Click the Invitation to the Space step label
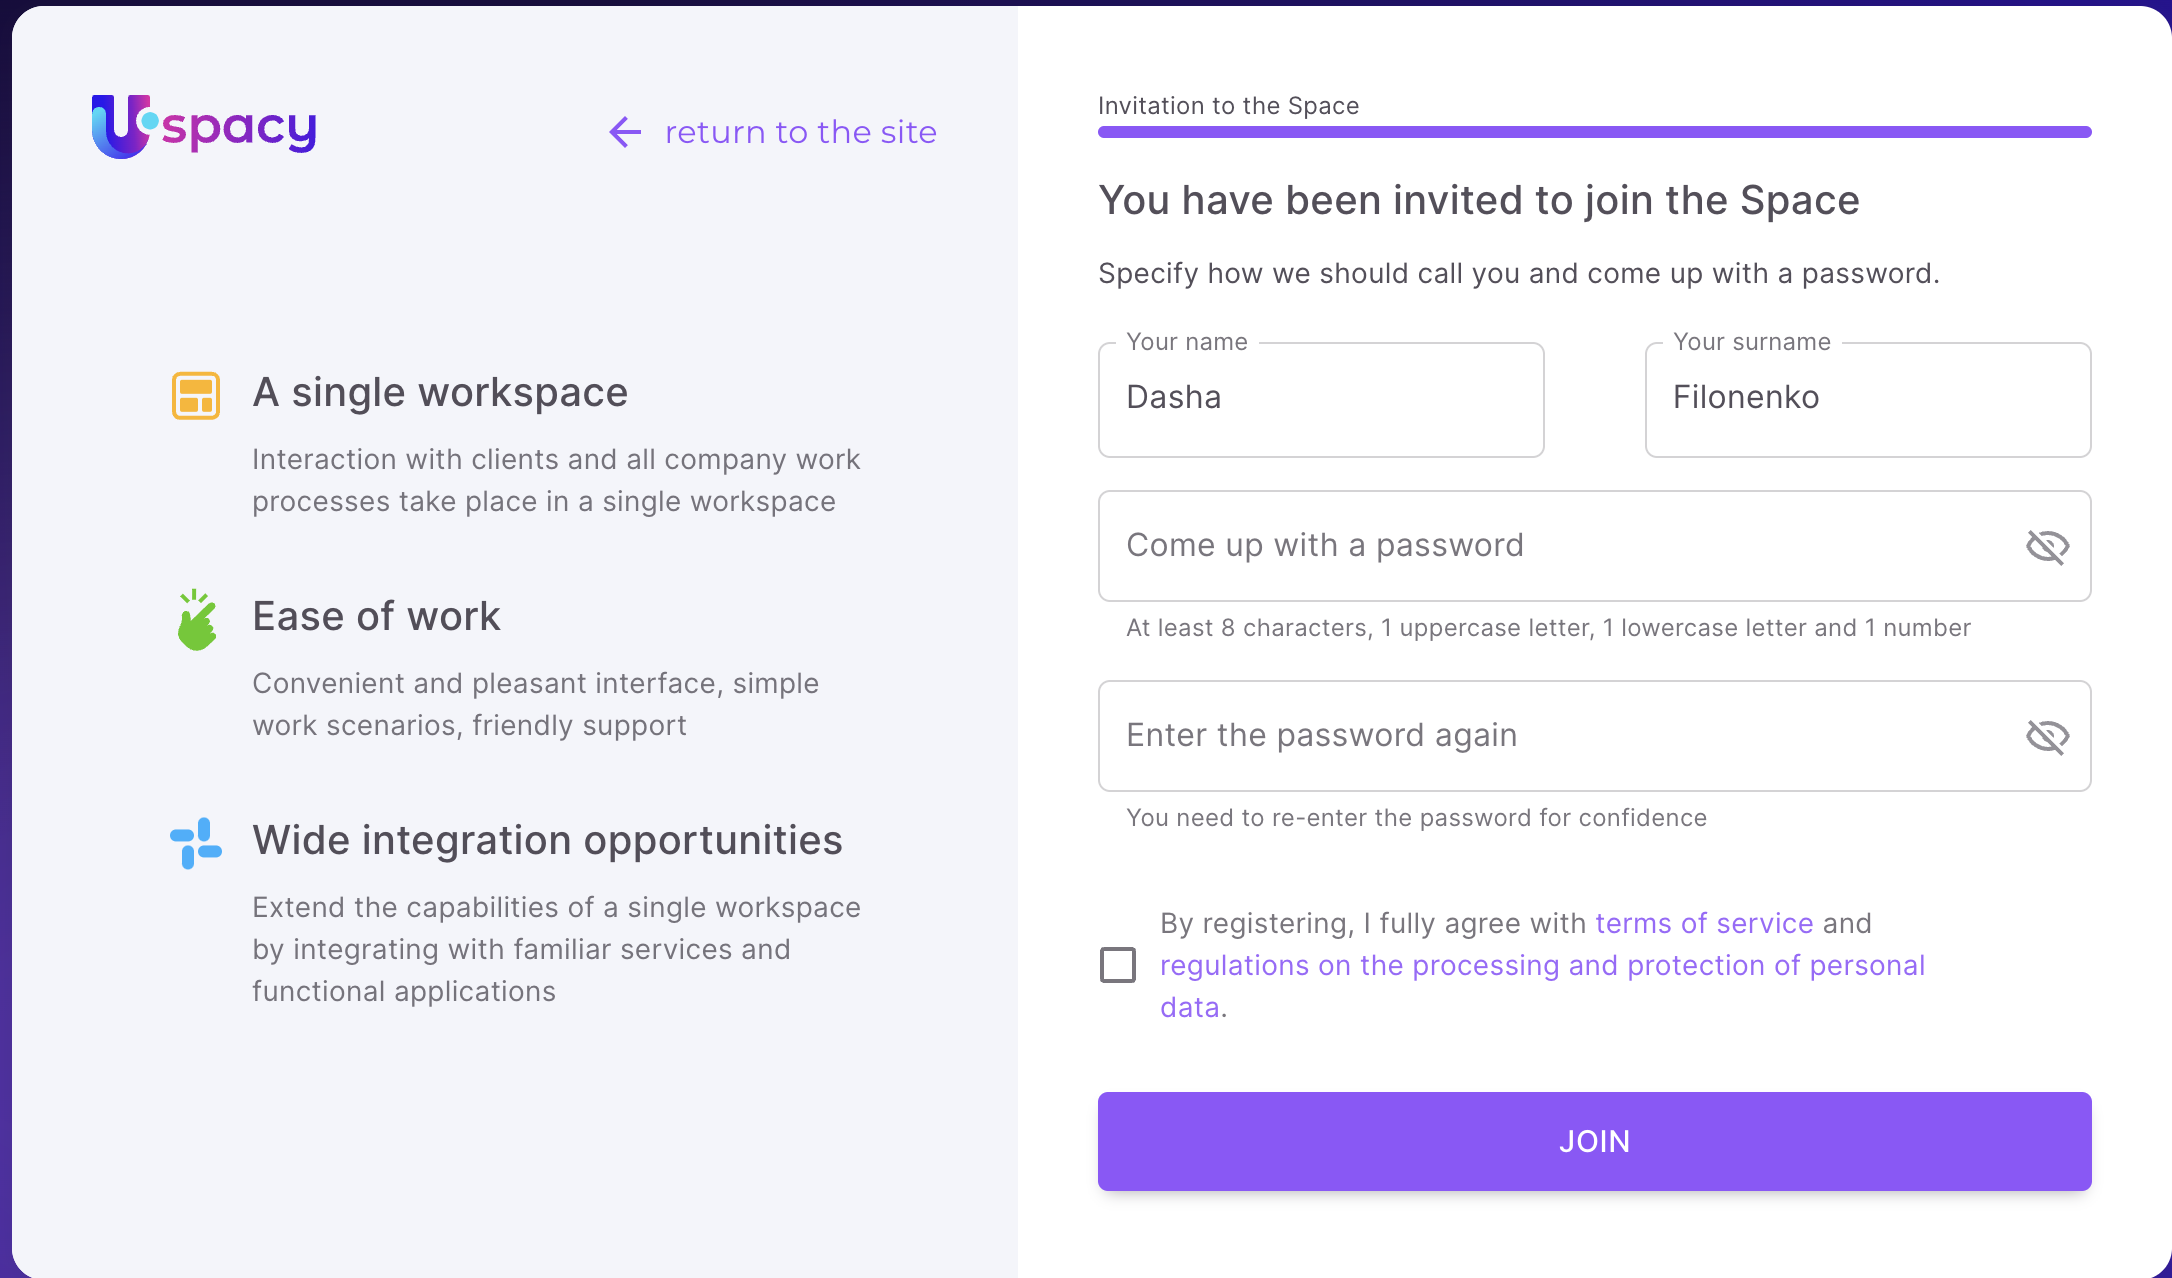This screenshot has height=1278, width=2172. tap(1228, 106)
